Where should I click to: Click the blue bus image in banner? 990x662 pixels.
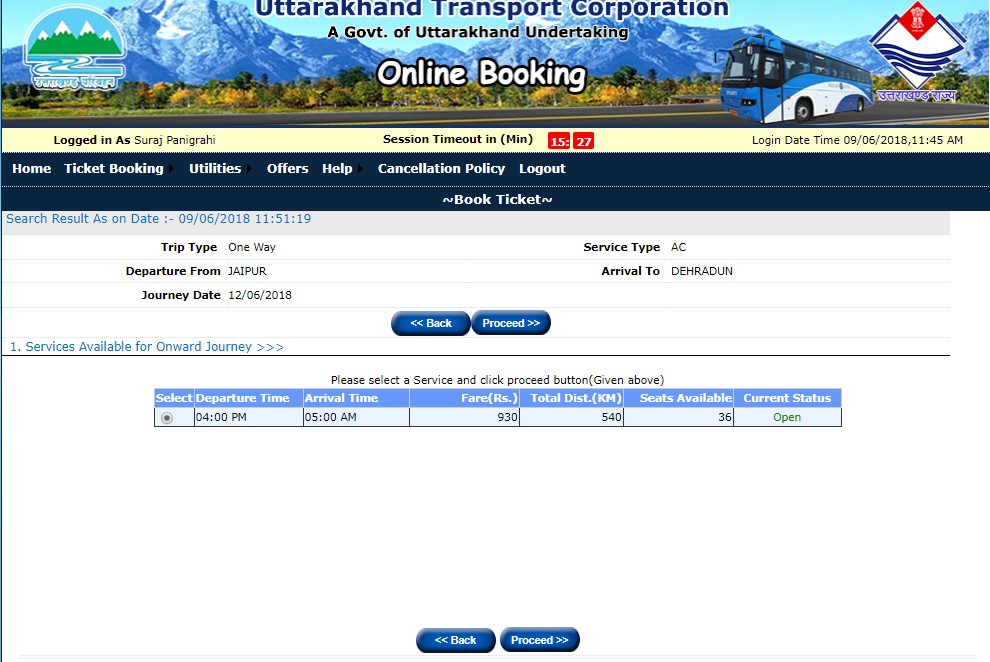(x=797, y=79)
